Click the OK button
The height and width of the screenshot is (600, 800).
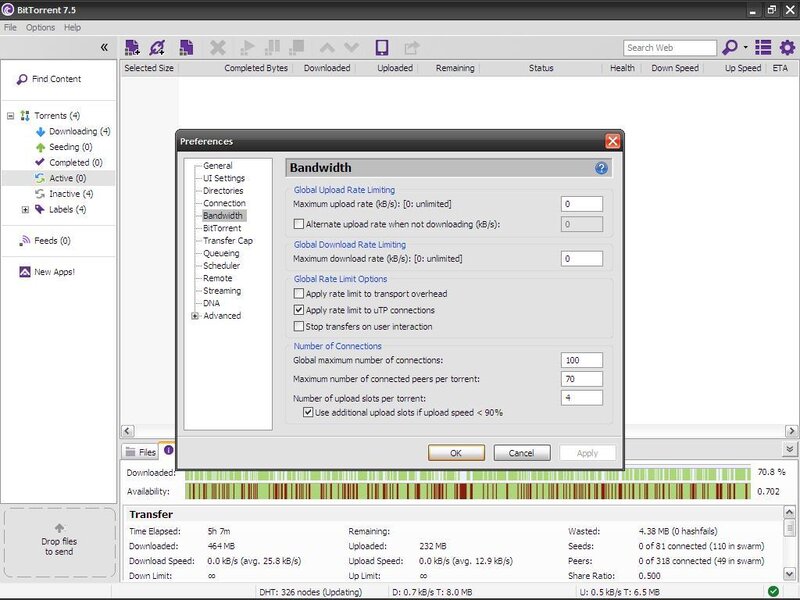click(456, 453)
